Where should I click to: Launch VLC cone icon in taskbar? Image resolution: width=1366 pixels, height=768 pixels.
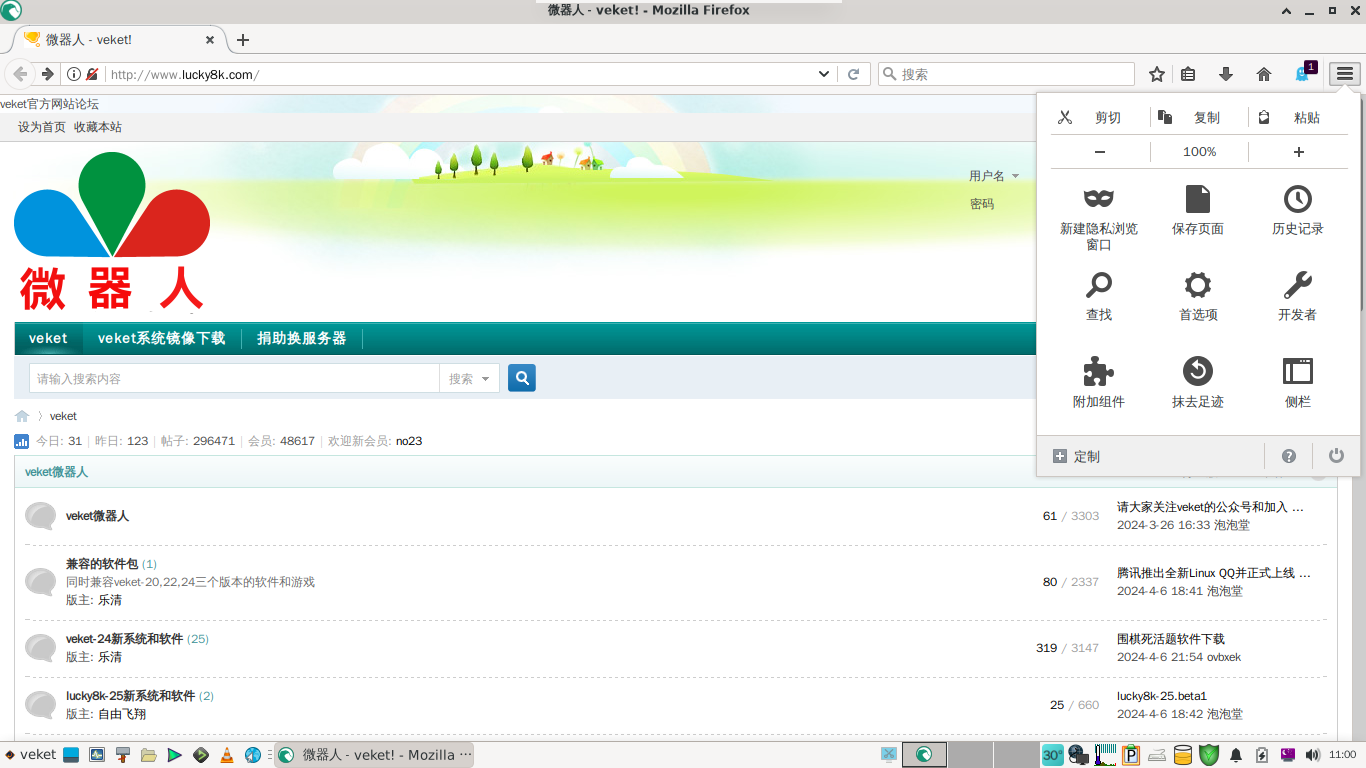point(226,755)
